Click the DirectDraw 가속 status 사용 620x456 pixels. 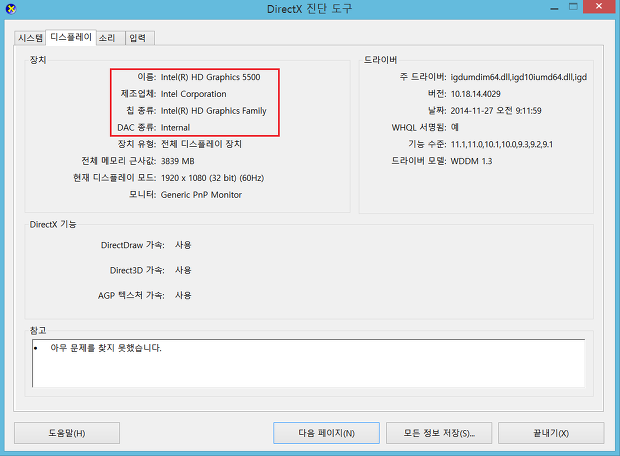(183, 245)
